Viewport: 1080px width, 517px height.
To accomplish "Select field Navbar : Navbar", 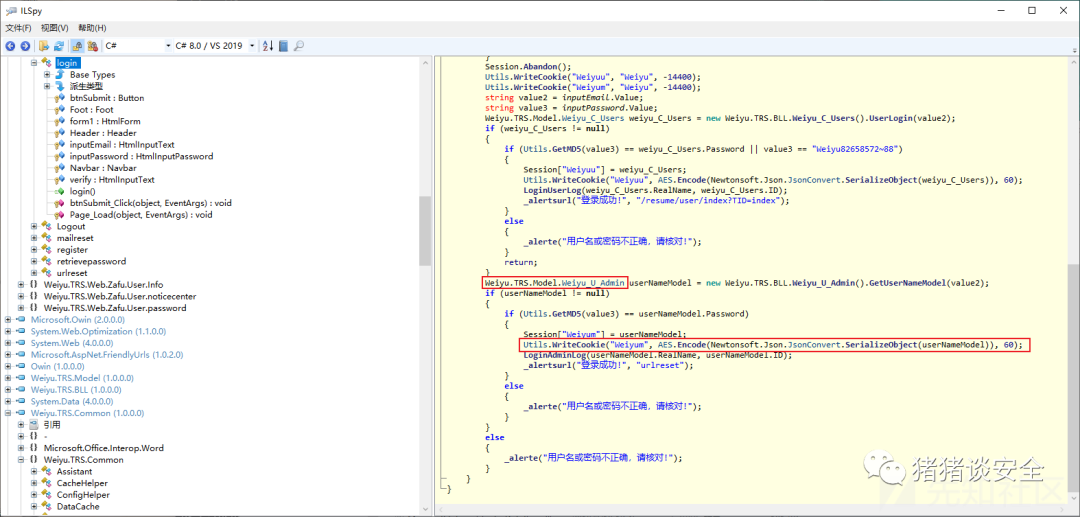I will click(x=103, y=168).
